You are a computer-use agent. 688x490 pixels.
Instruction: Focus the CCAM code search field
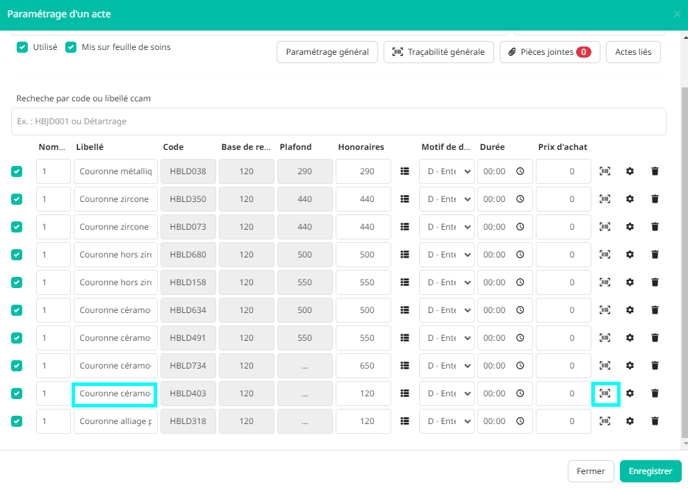[x=339, y=121]
